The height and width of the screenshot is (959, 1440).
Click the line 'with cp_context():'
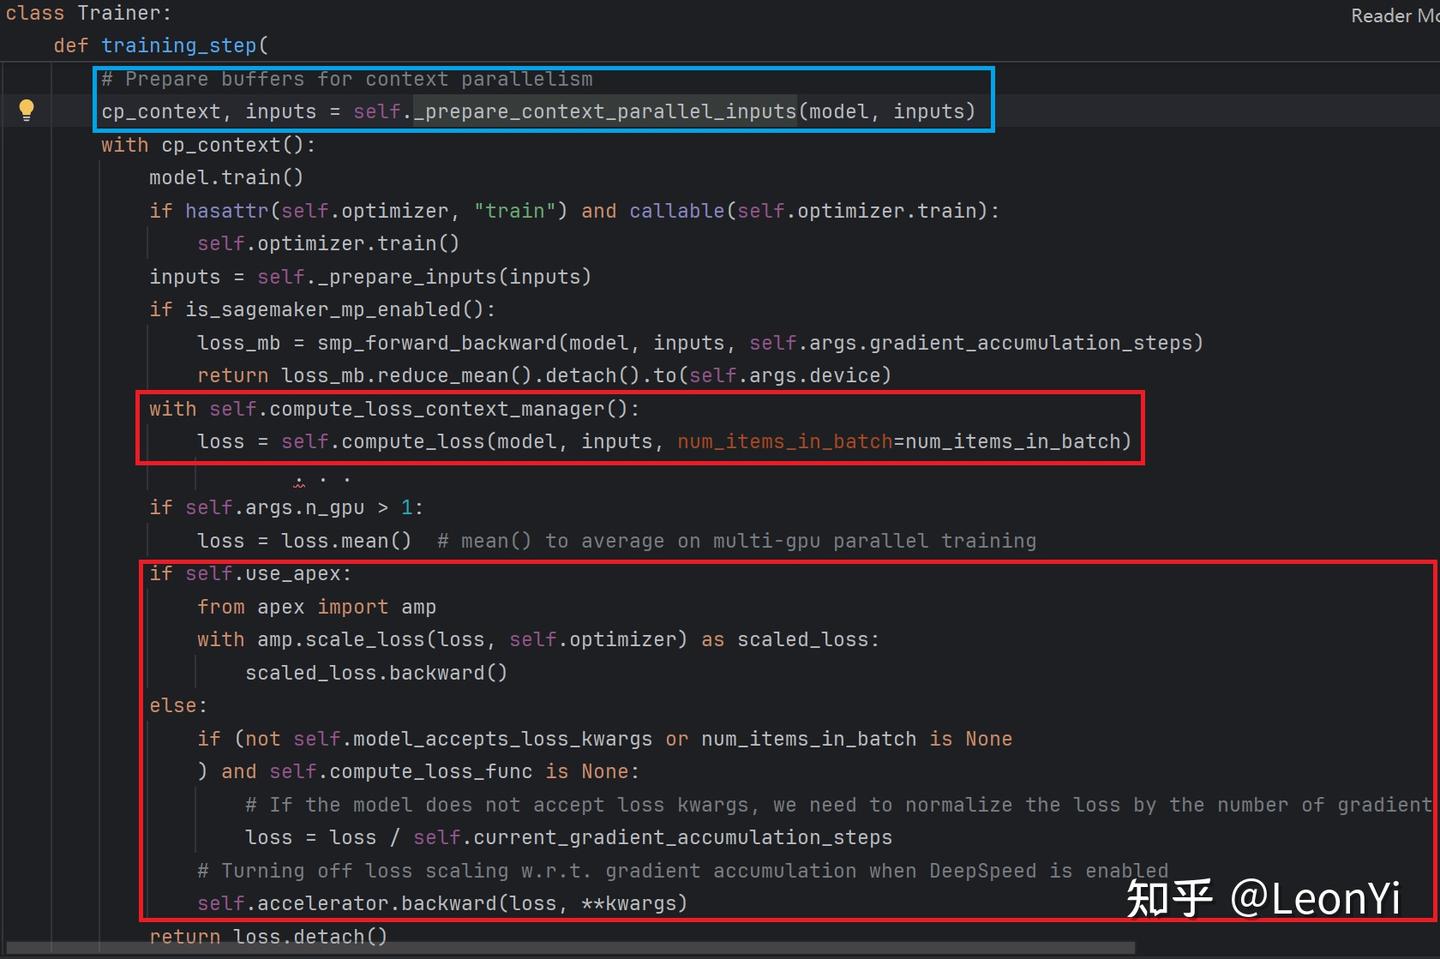click(x=208, y=145)
